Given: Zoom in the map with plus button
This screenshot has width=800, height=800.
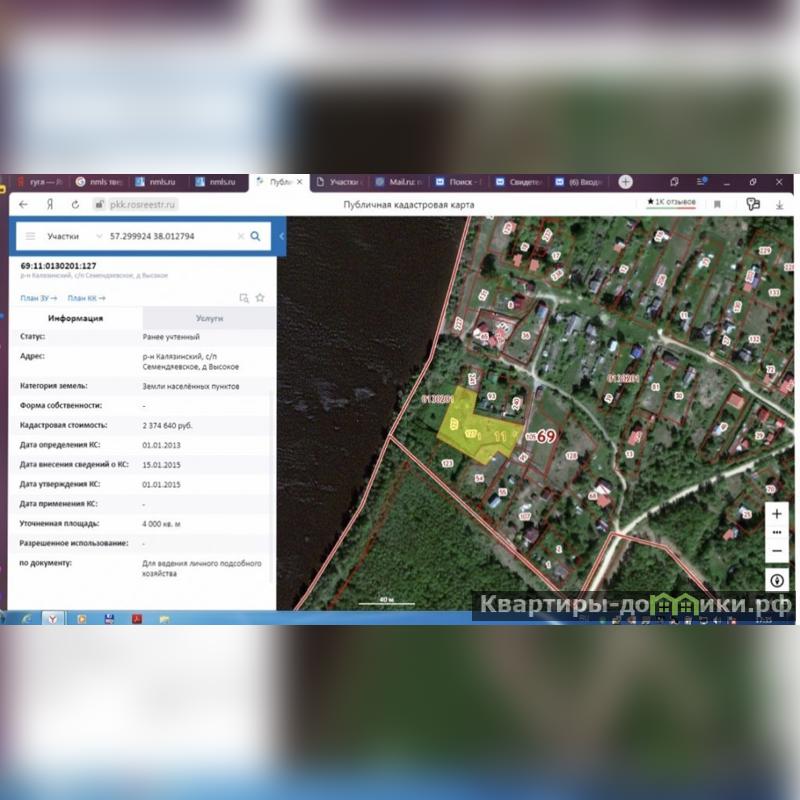Looking at the screenshot, I should 777,513.
